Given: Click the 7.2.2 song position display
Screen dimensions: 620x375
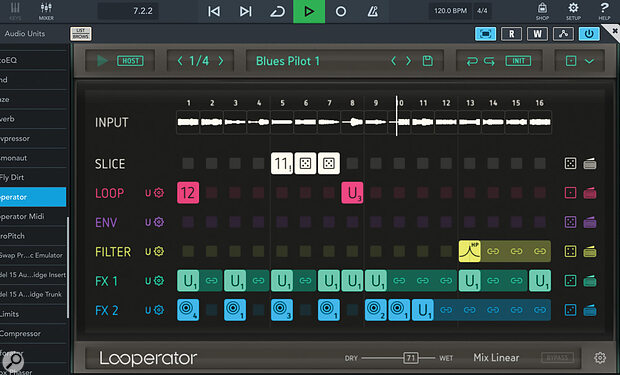Looking at the screenshot, I should (x=129, y=11).
